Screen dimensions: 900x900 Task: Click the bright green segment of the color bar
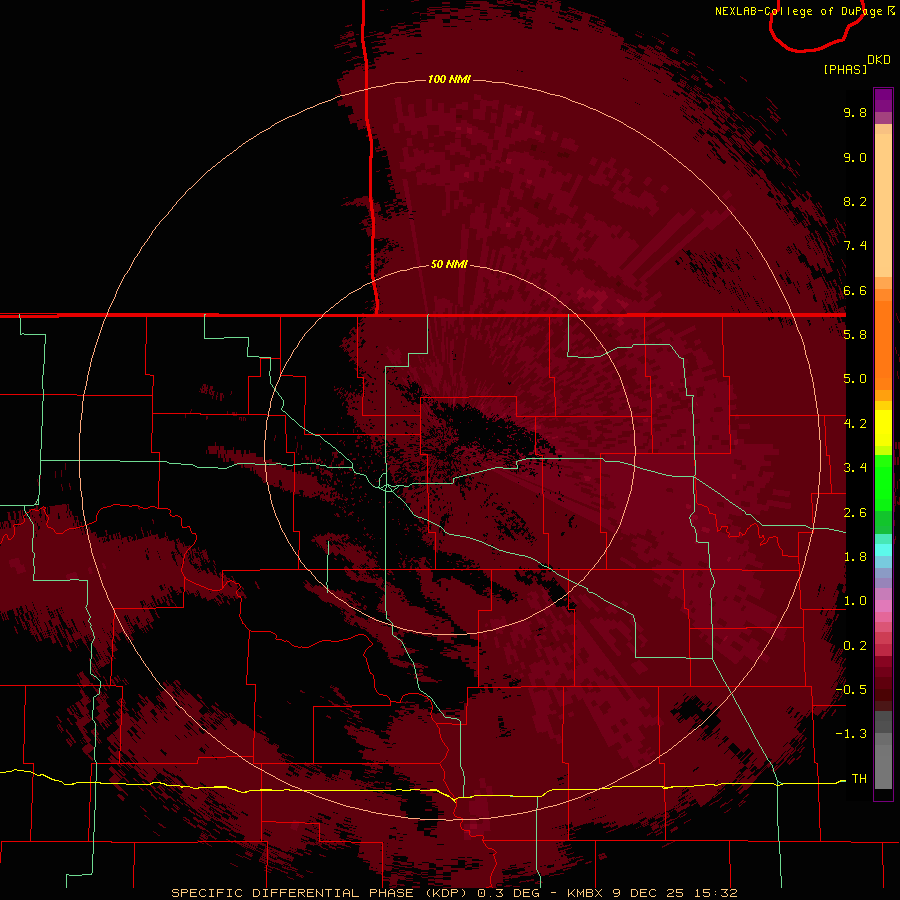883,483
